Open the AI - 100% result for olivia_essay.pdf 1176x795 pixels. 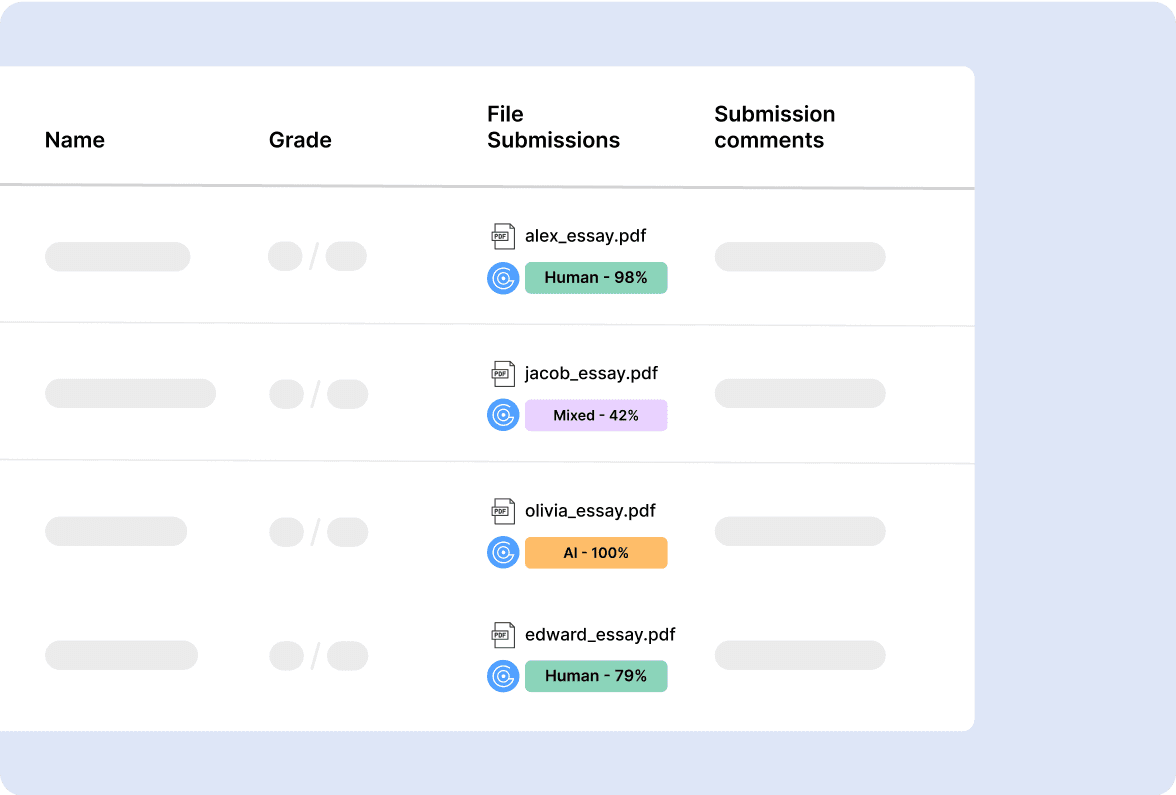point(596,552)
